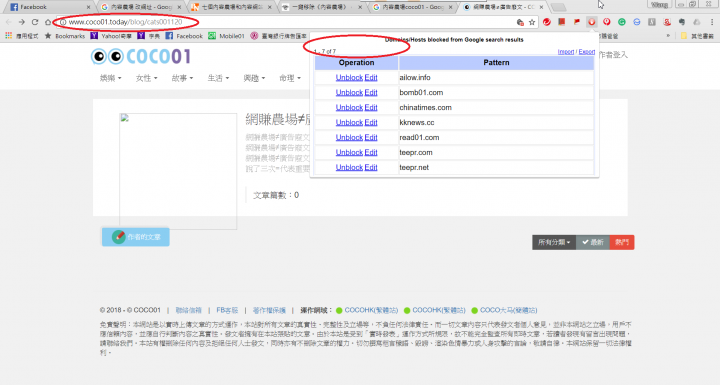Close the Facebook tab
The height and width of the screenshot is (385, 720).
click(88, 7)
